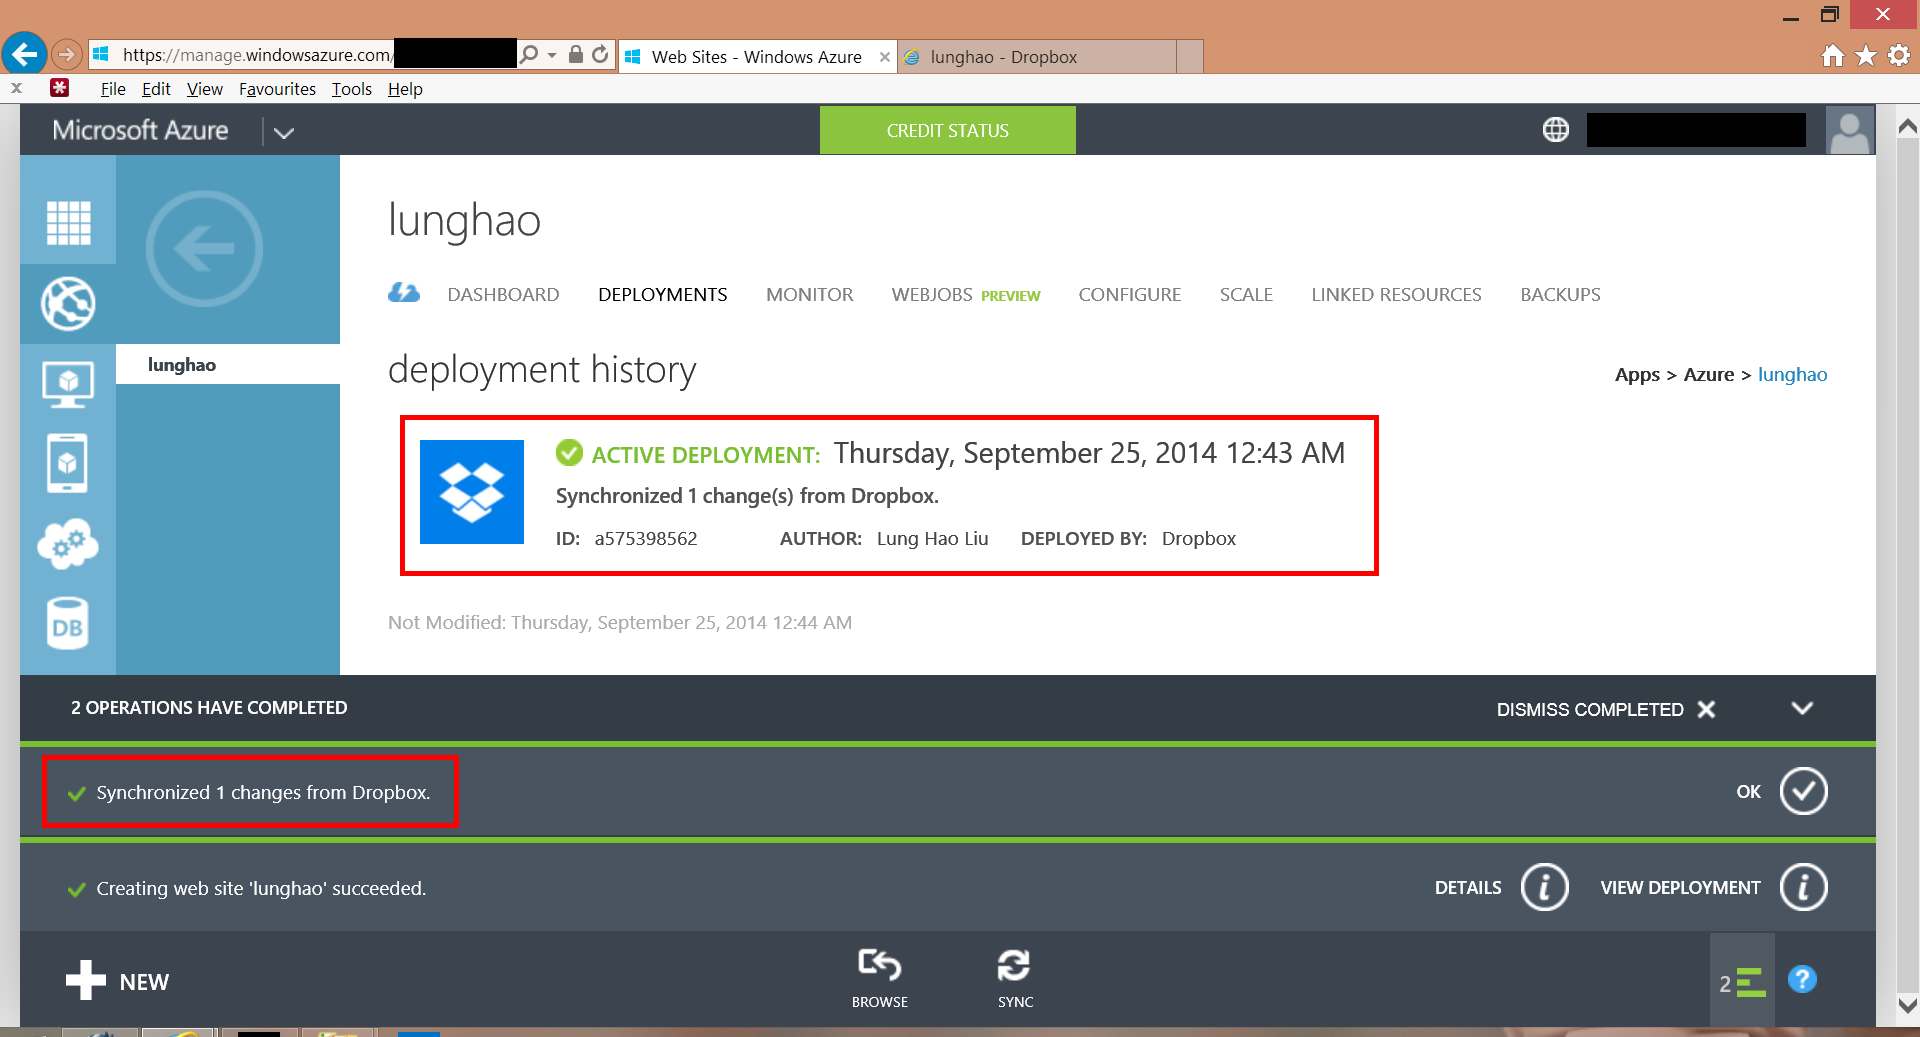
Task: Open the address bar search dropdown arrow
Action: [551, 54]
